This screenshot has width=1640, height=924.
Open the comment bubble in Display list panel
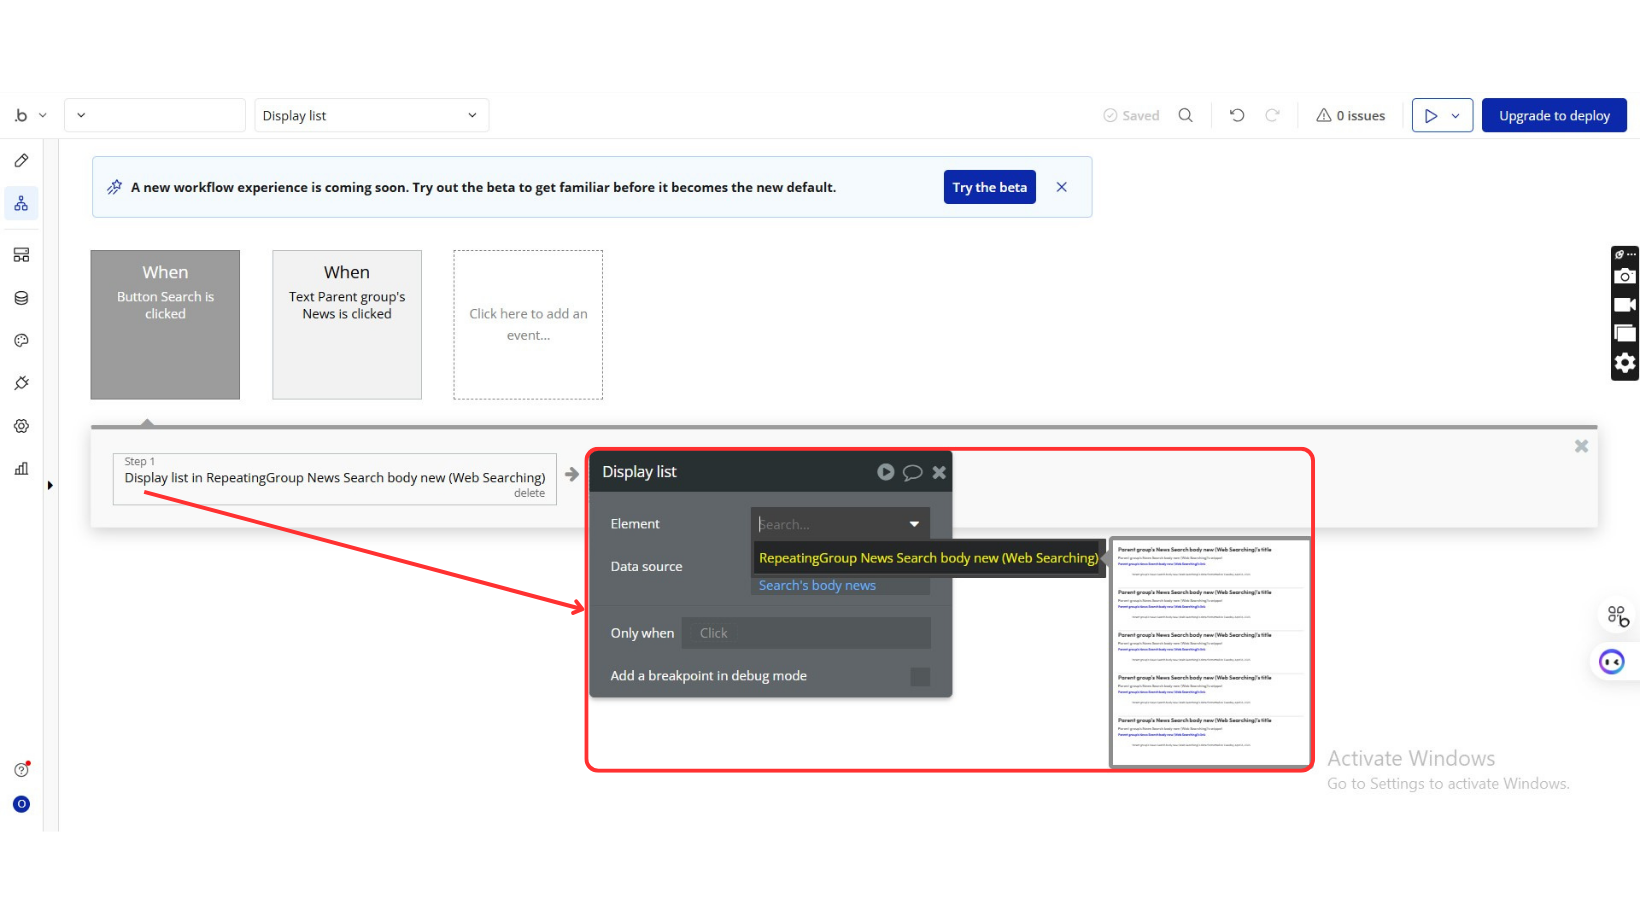coord(912,473)
